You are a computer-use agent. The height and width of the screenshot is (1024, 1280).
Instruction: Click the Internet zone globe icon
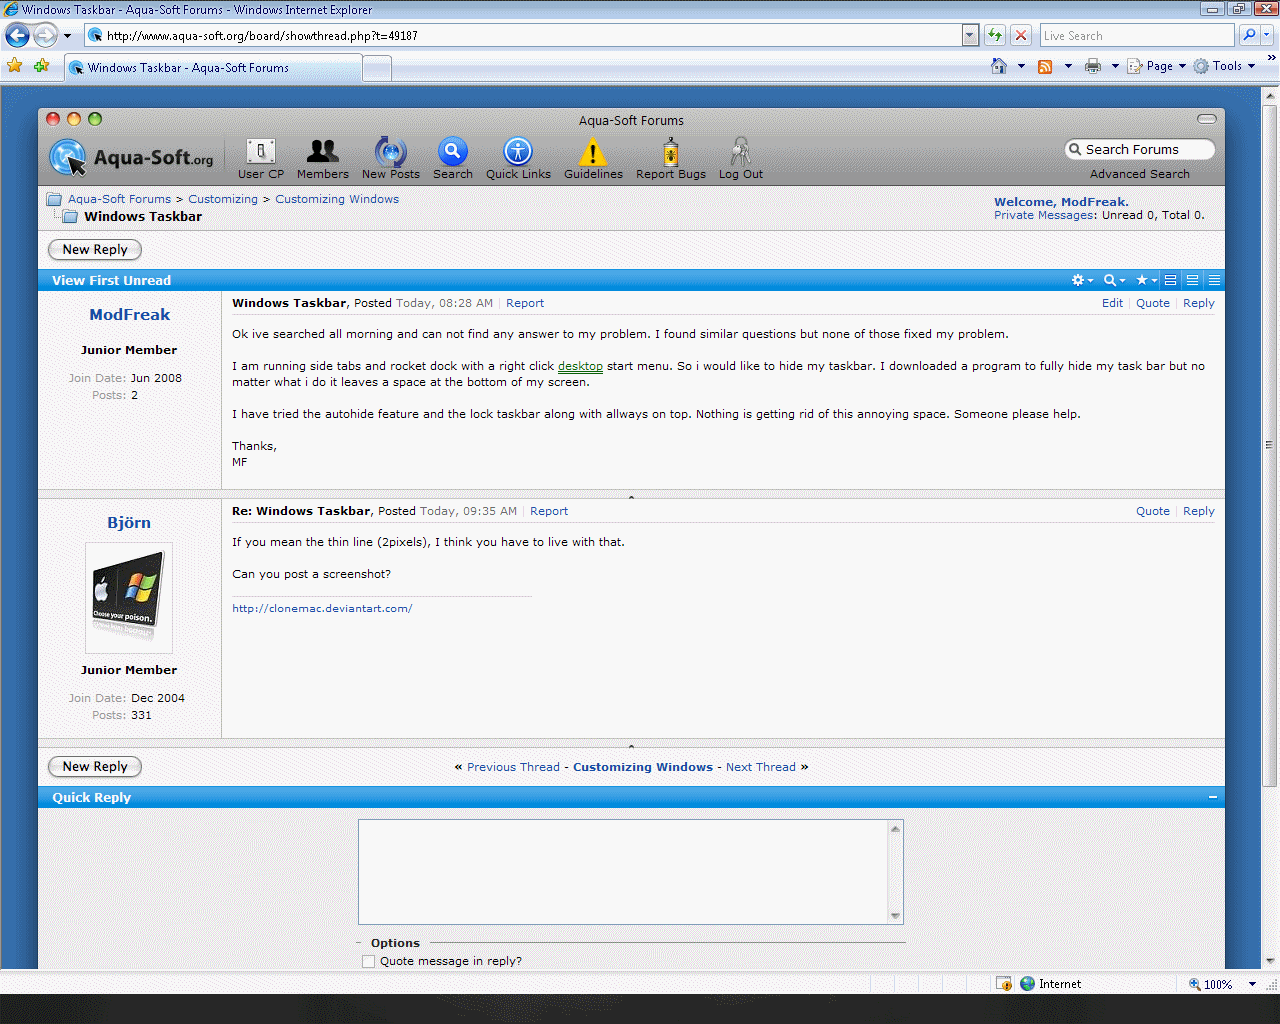coord(1027,984)
